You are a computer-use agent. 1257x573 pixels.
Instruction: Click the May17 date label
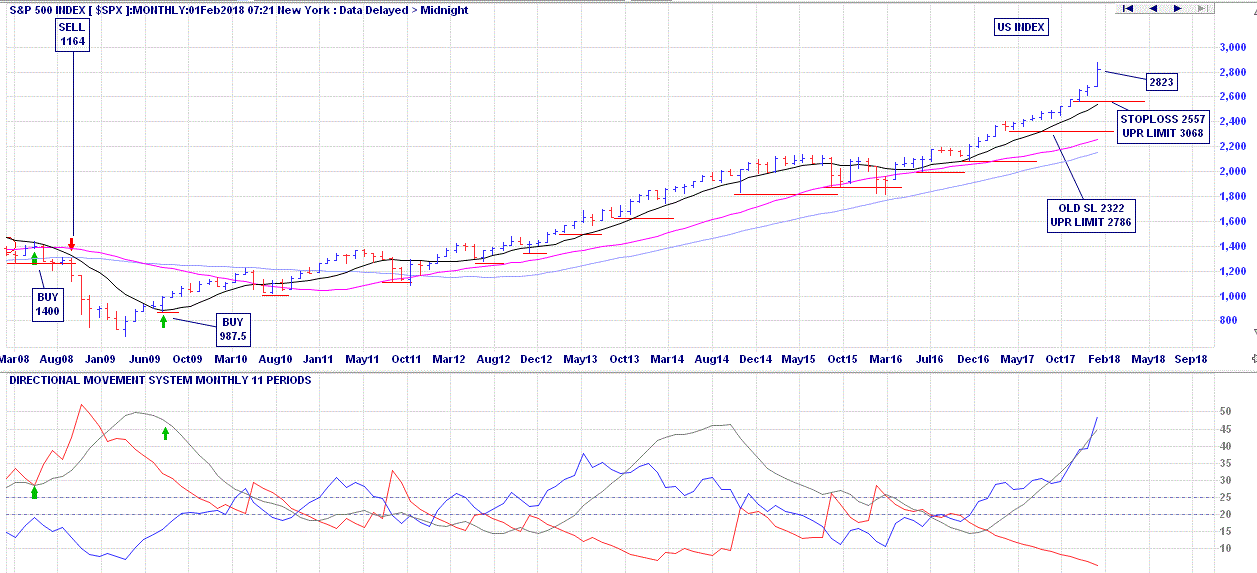tap(1017, 358)
